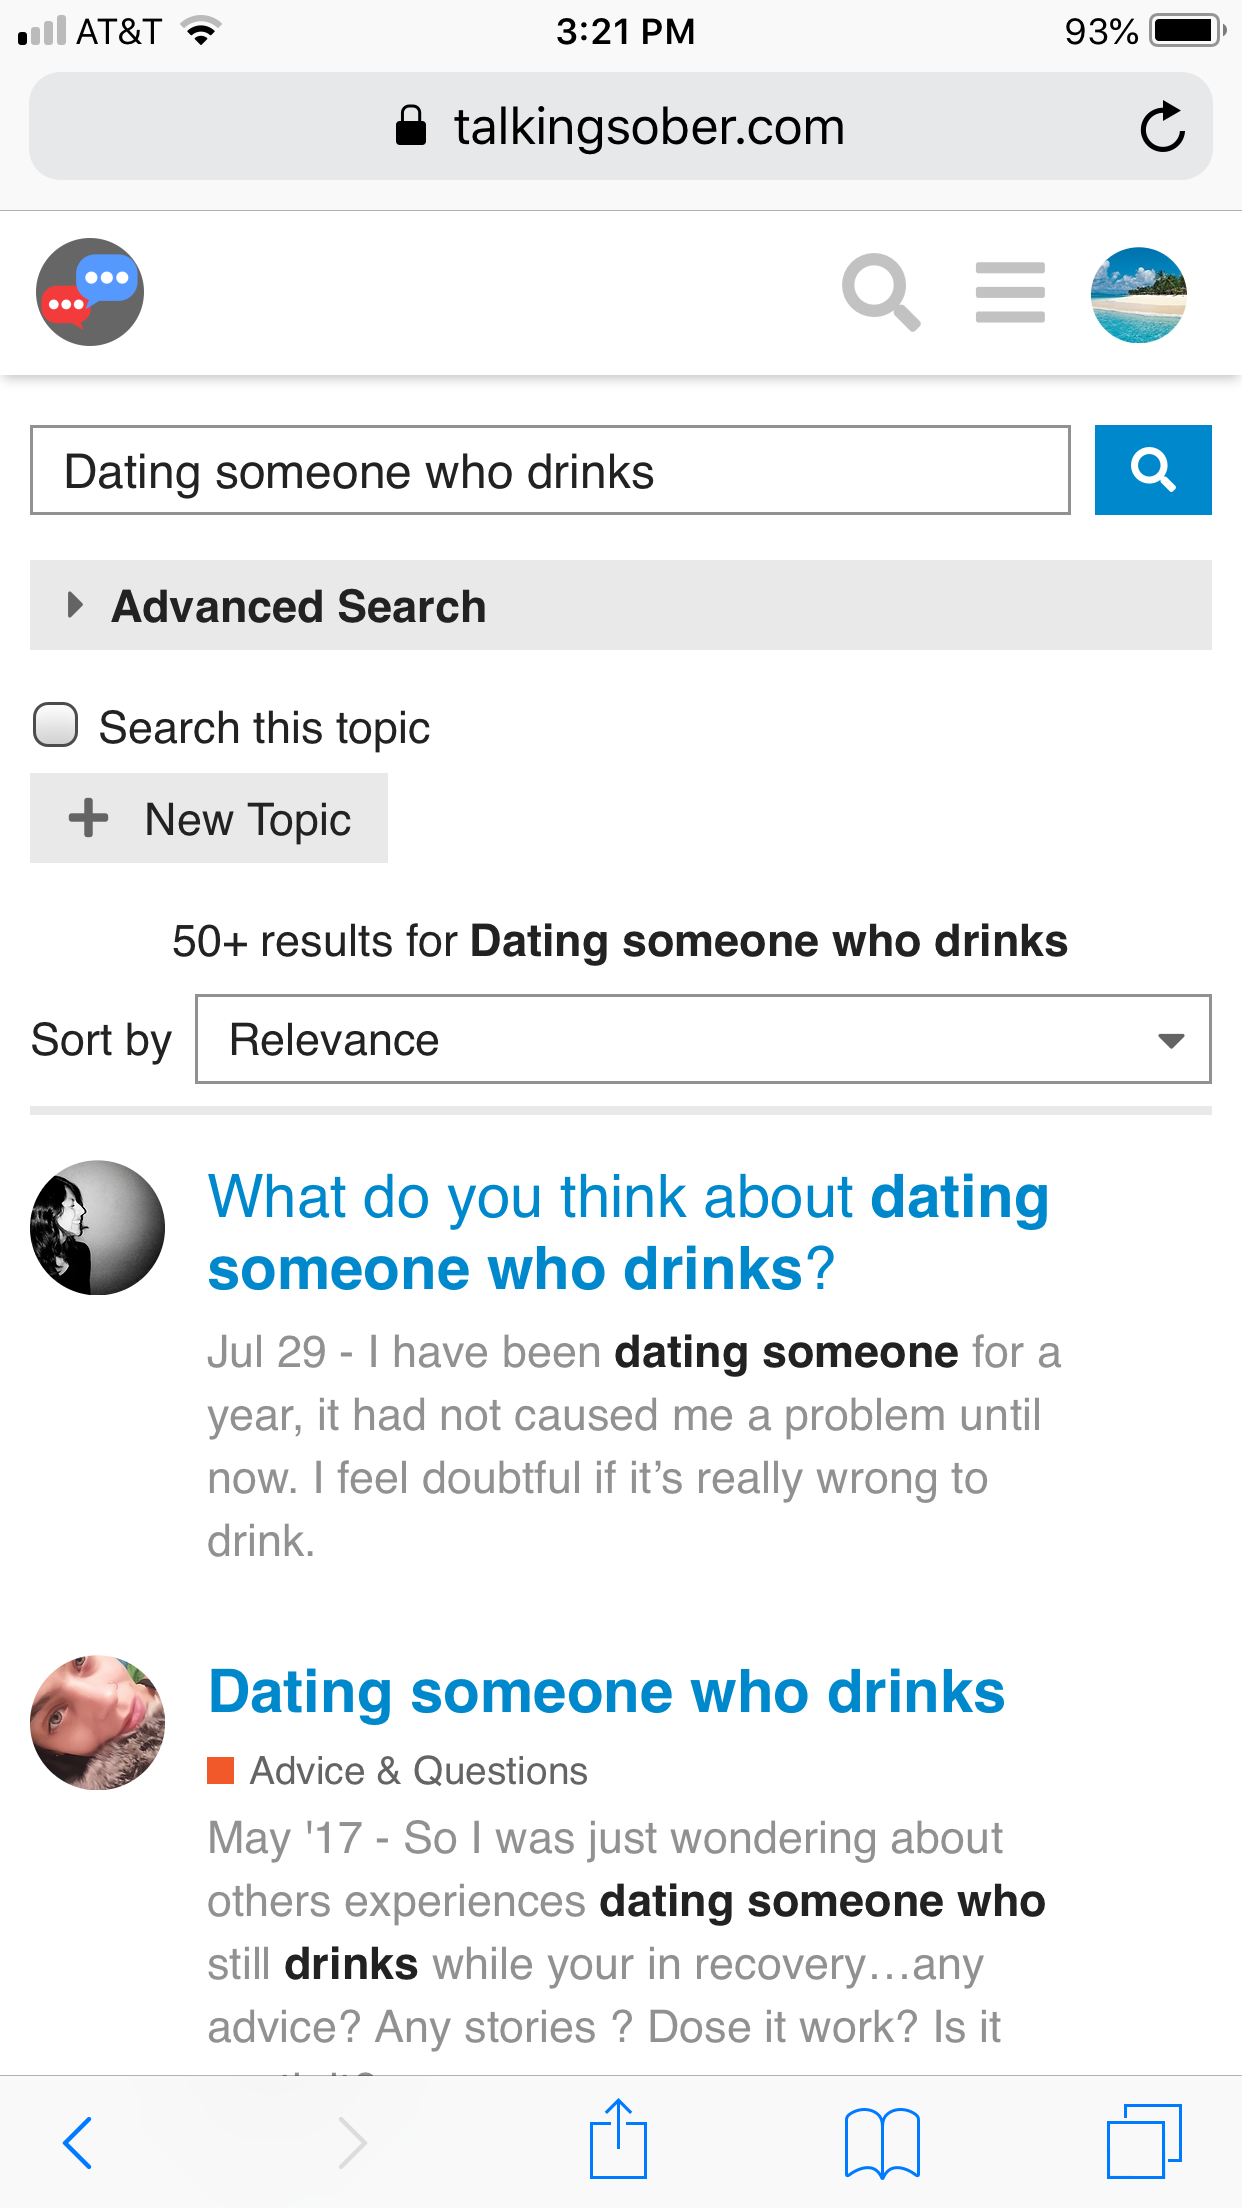
Task: Tap Safari's share icon
Action: point(618,2140)
